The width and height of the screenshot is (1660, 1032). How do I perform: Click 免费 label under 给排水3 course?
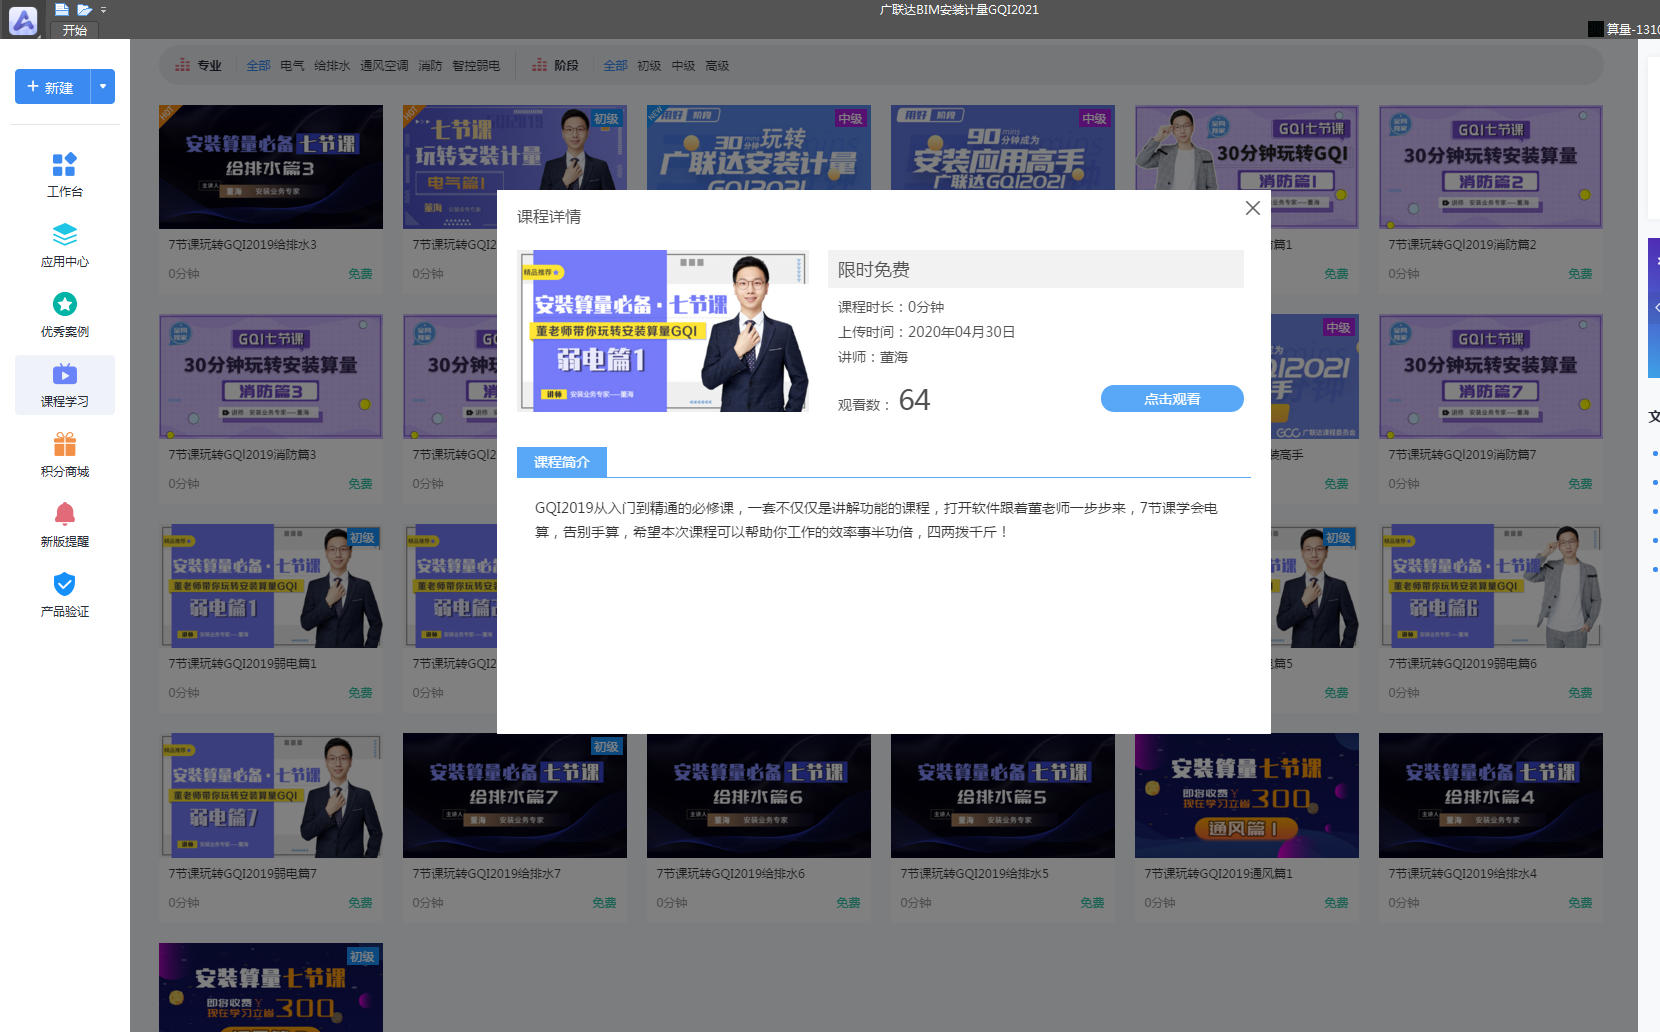coord(360,274)
